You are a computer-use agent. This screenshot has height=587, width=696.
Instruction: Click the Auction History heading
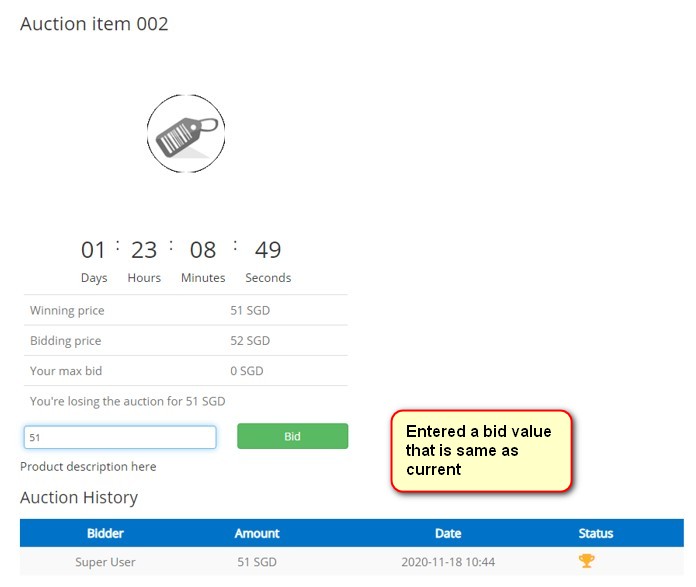79,497
